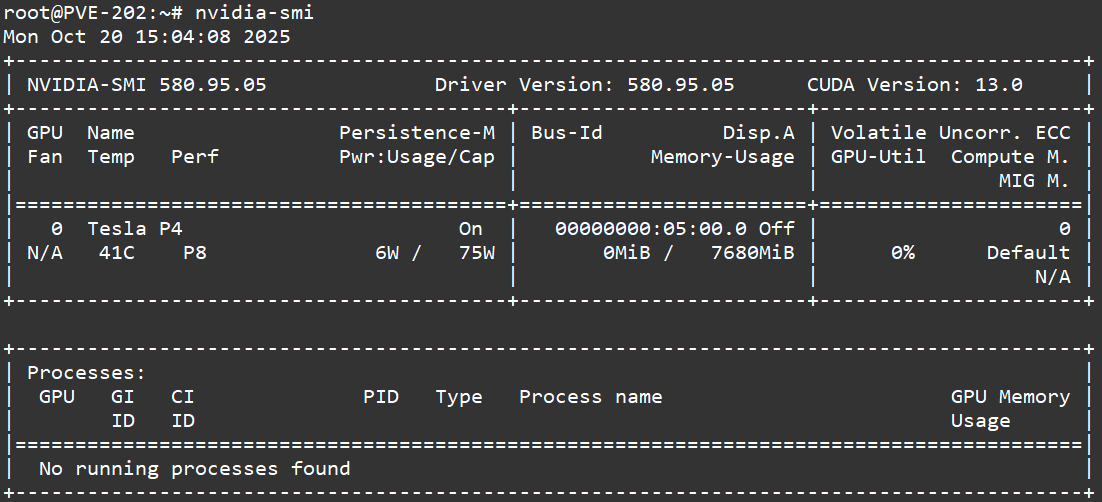Screen dimensions: 1102x502
Task: Click the P8 performance state value
Action: [x=194, y=253]
